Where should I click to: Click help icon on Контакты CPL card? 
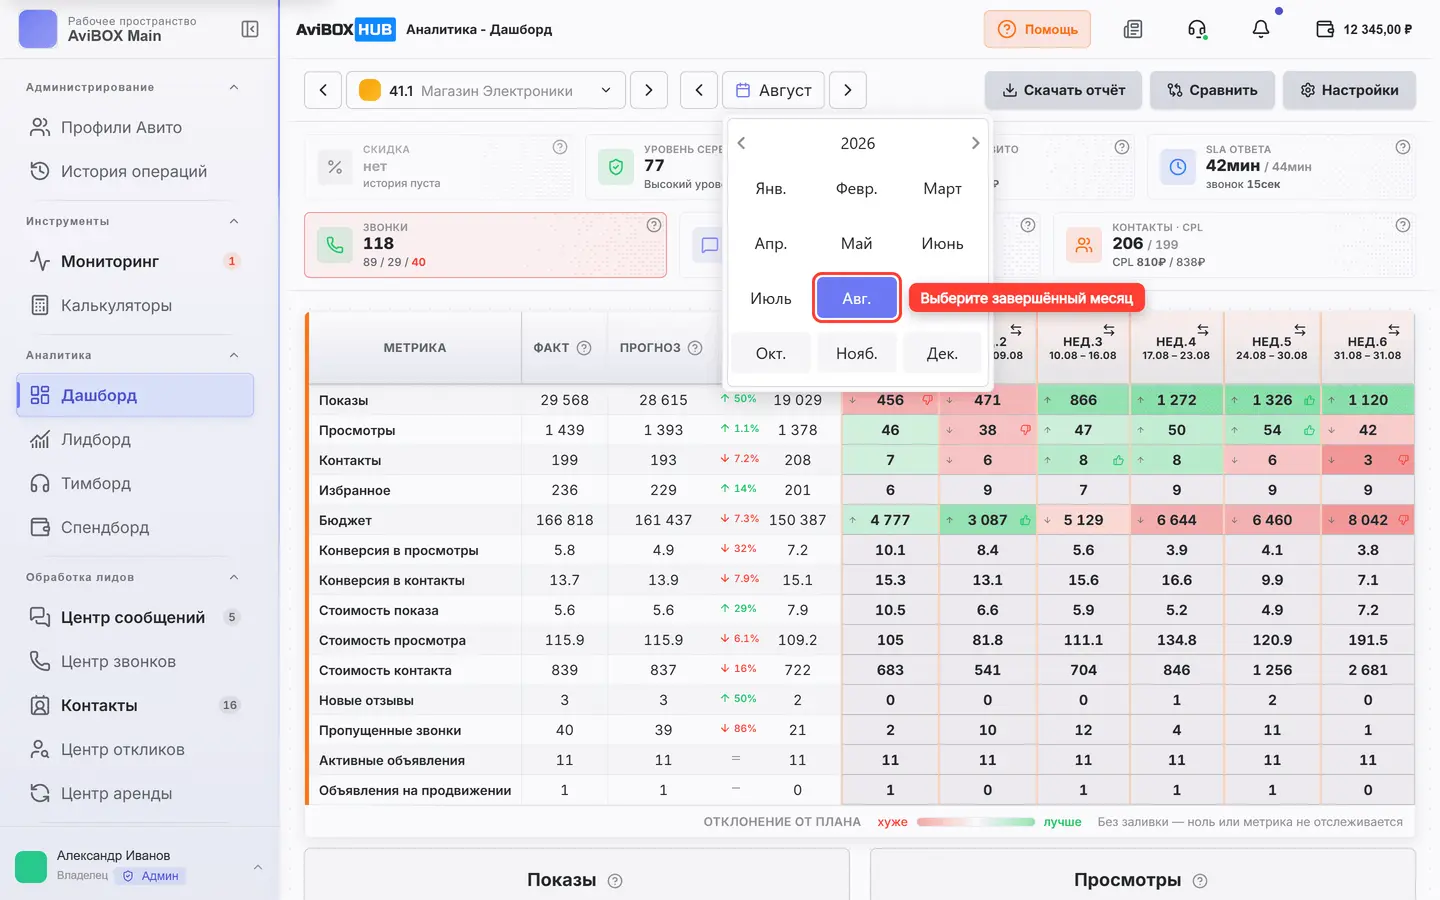pyautogui.click(x=1403, y=225)
